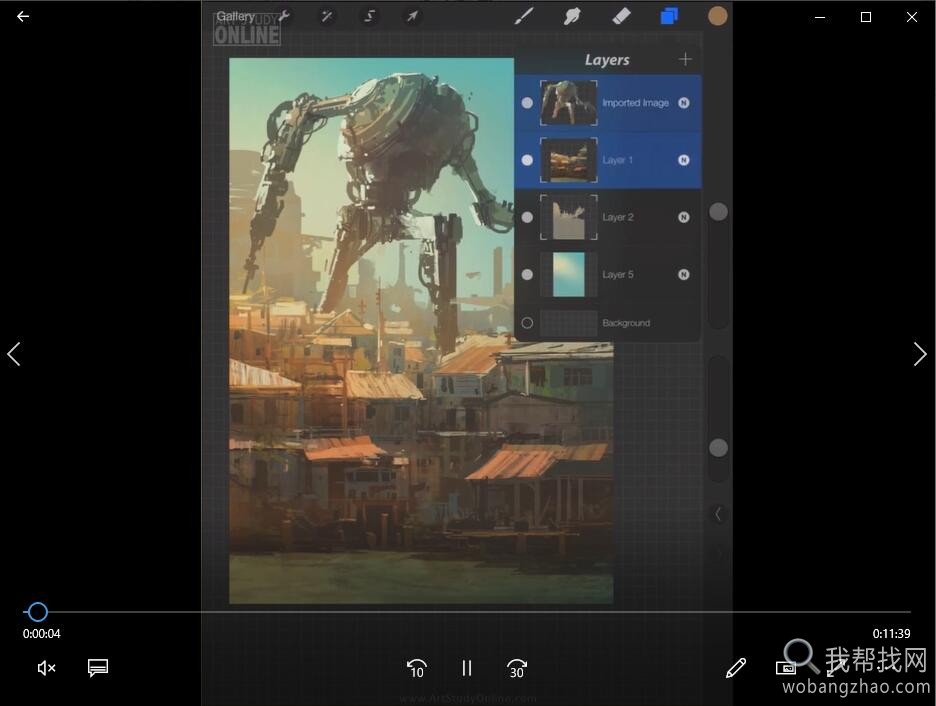The image size is (936, 706).
Task: Click the total duration 0:11:39
Action: [892, 634]
